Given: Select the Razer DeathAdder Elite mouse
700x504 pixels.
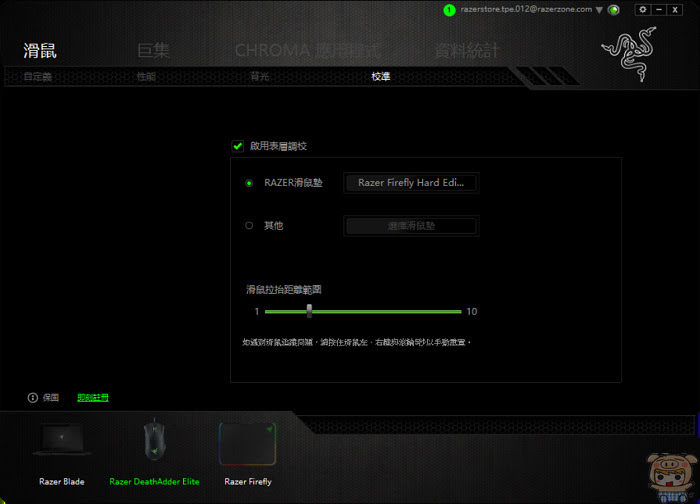Looking at the screenshot, I should coord(154,440).
